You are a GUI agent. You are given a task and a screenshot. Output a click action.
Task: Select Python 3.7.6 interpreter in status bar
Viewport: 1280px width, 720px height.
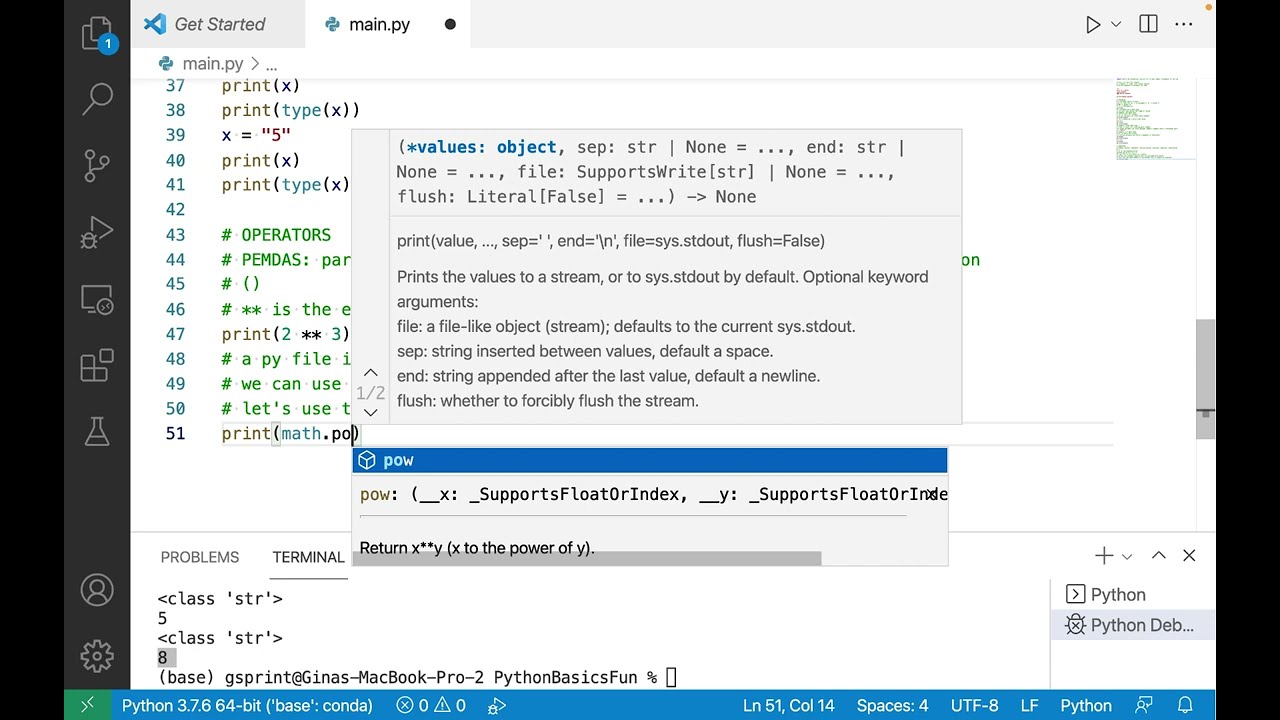[x=247, y=705]
